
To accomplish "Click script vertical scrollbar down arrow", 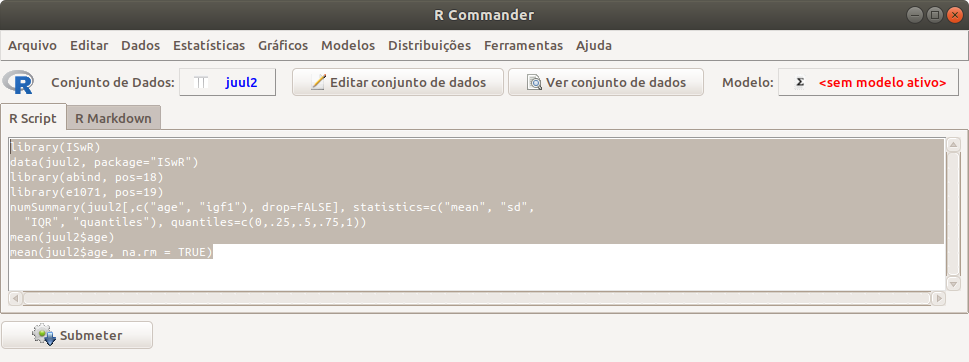I will (x=953, y=284).
